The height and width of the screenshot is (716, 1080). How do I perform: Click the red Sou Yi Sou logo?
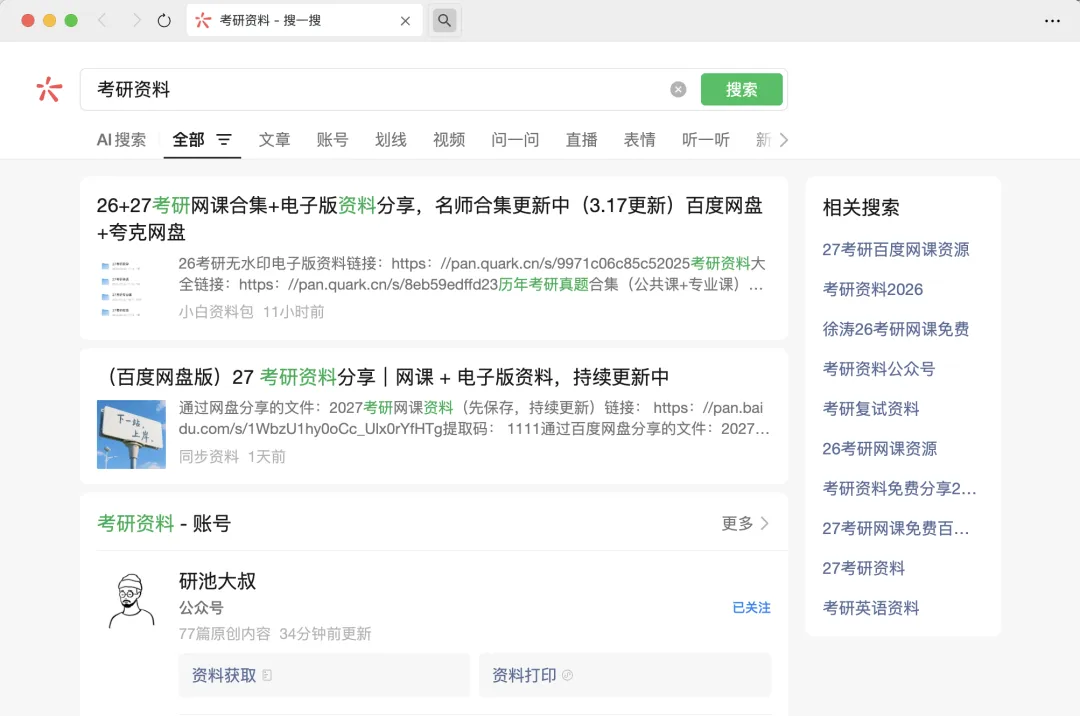tap(49, 90)
